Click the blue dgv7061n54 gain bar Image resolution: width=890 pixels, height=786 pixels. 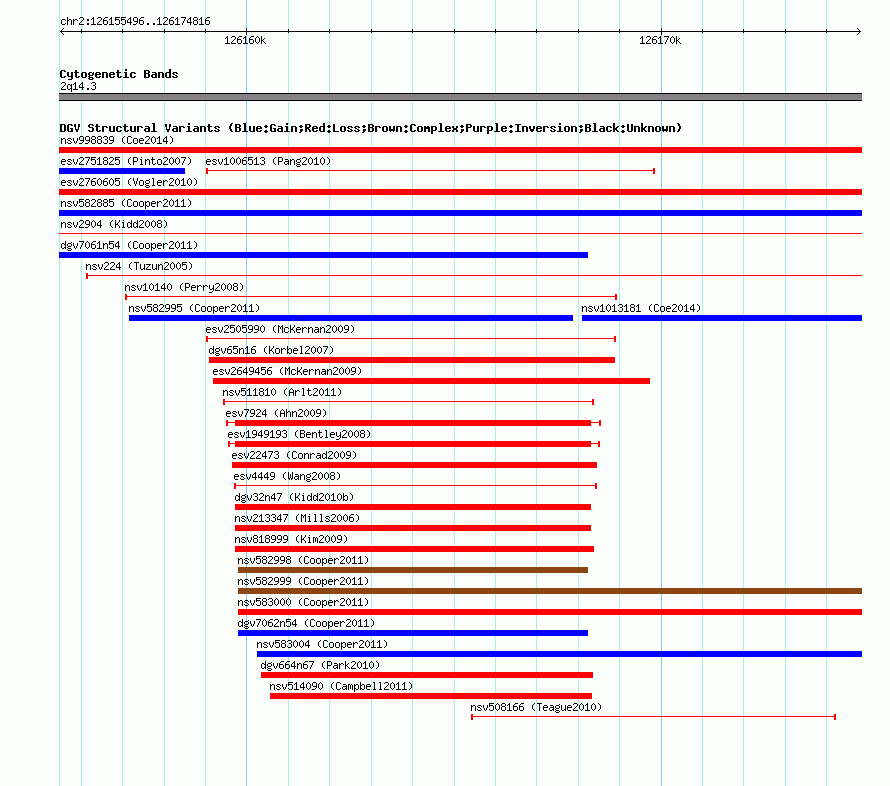[324, 255]
